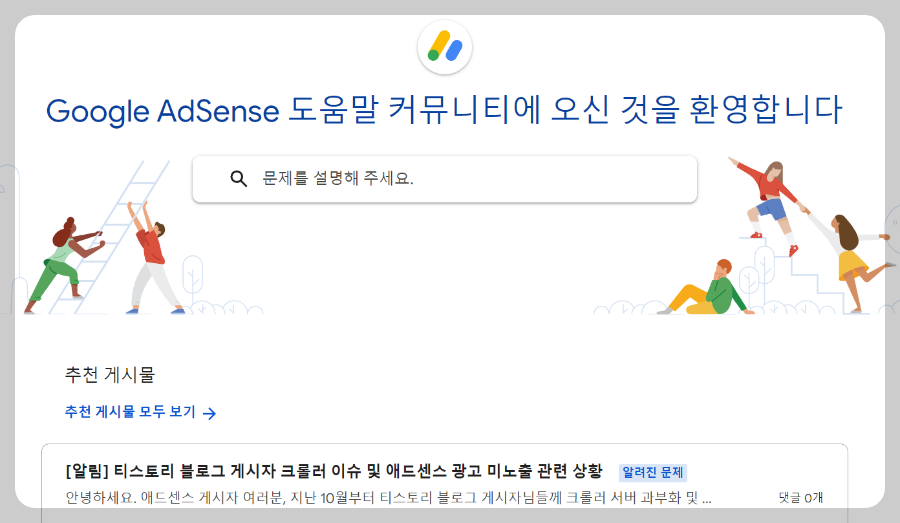Screen dimensions: 900x523
Task: Click the Google AdSense logo icon
Action: tap(445, 47)
